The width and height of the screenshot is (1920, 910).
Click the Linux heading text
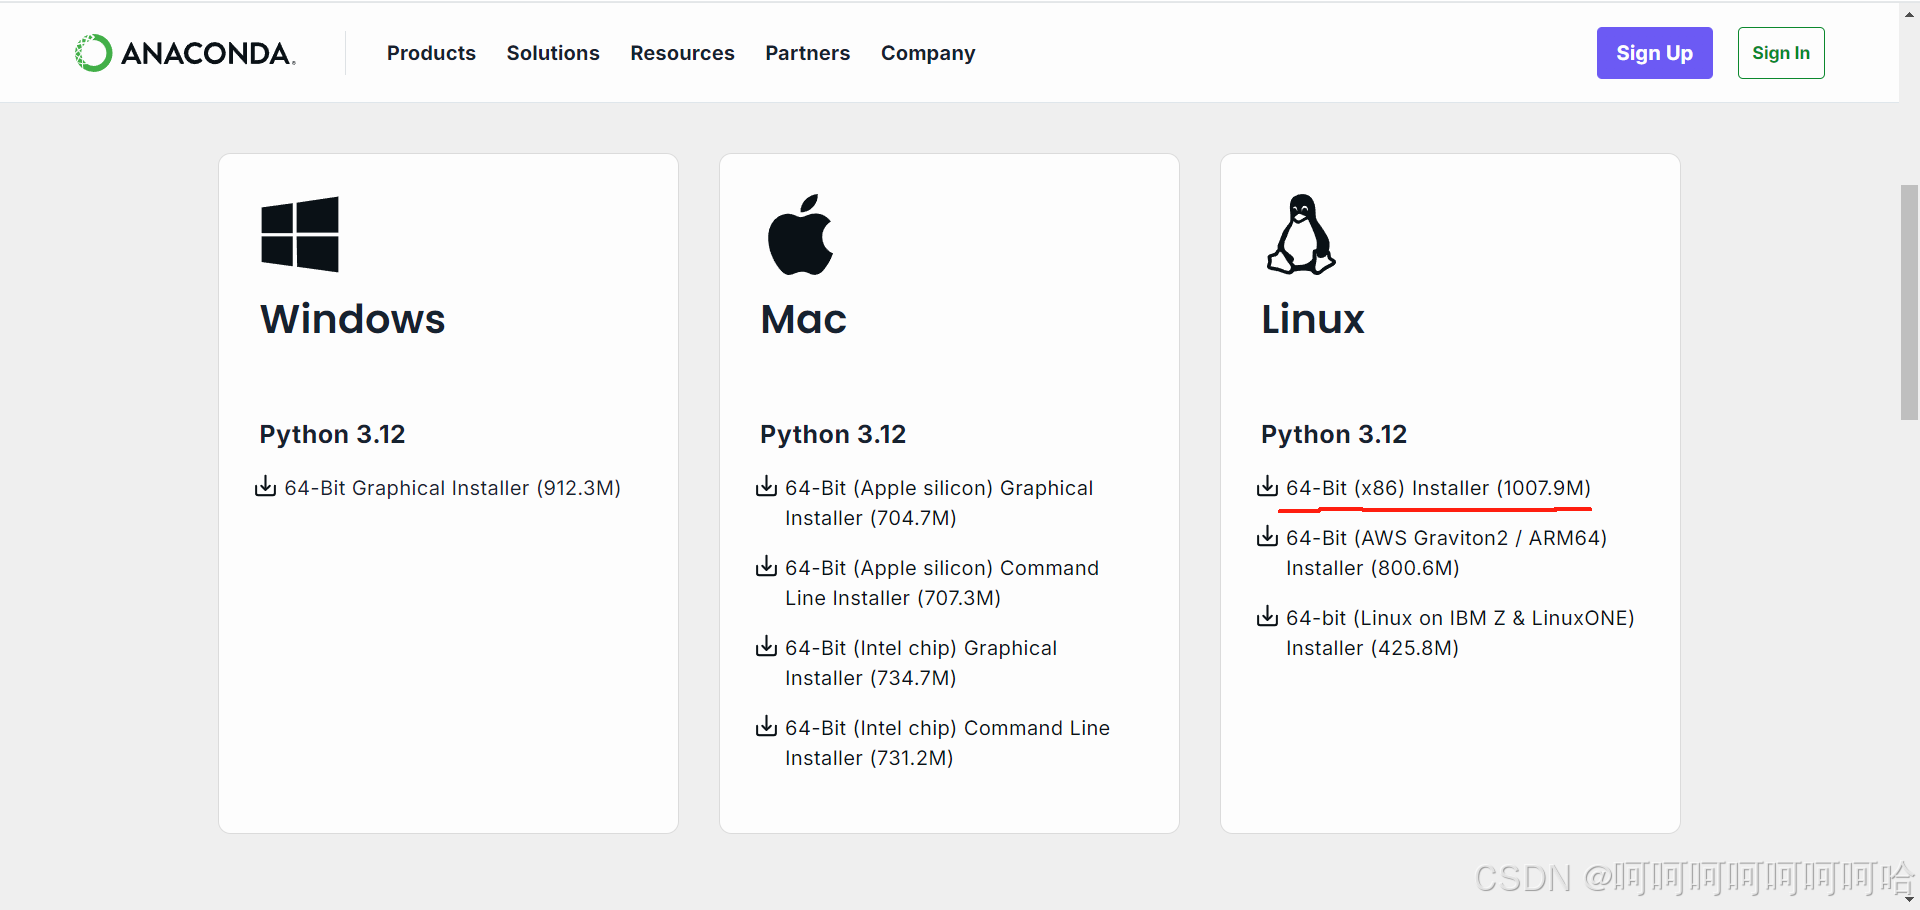(x=1312, y=319)
